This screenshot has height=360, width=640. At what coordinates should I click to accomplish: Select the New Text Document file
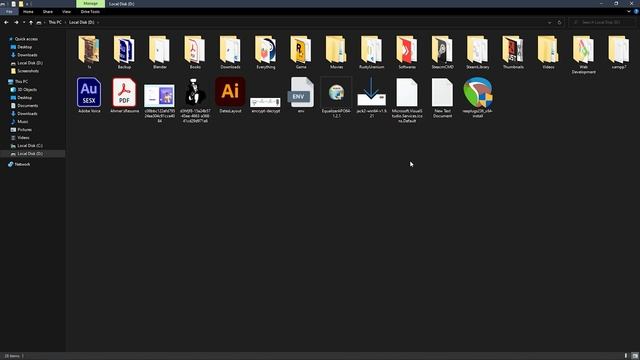pyautogui.click(x=442, y=97)
